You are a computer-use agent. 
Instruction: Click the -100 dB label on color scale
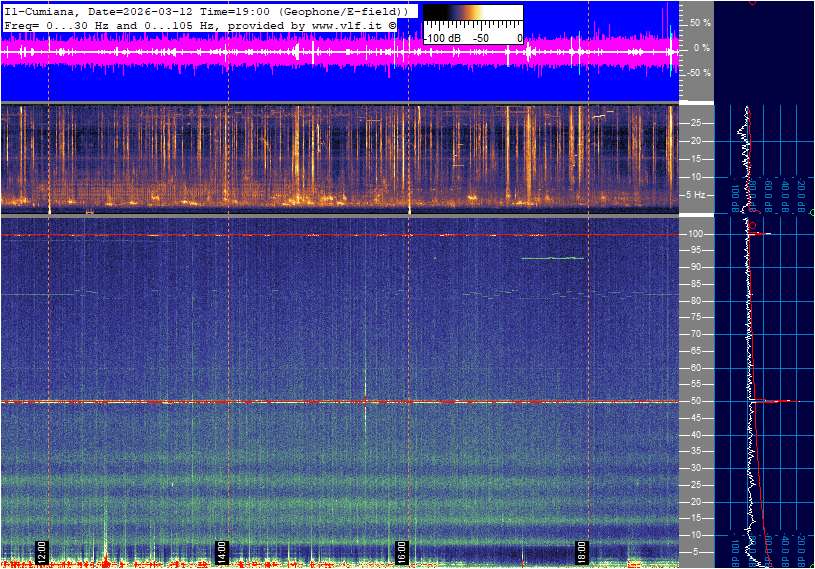coord(441,38)
